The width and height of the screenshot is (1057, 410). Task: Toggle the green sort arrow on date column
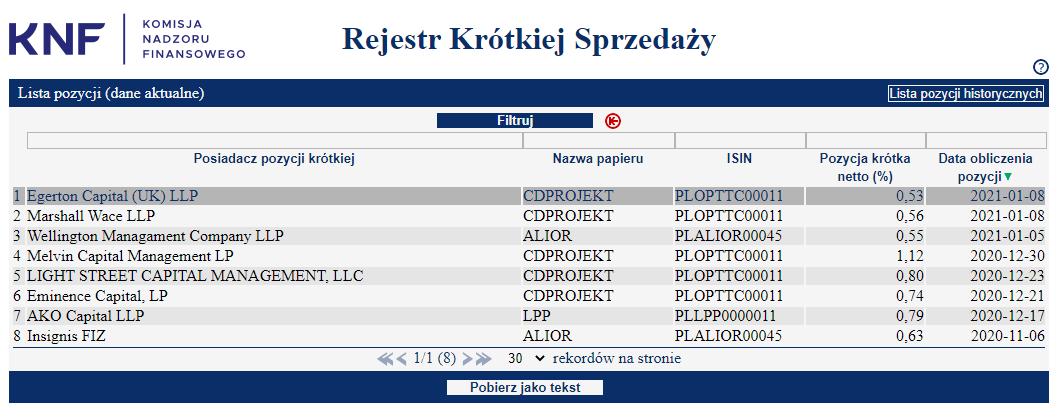[1008, 177]
